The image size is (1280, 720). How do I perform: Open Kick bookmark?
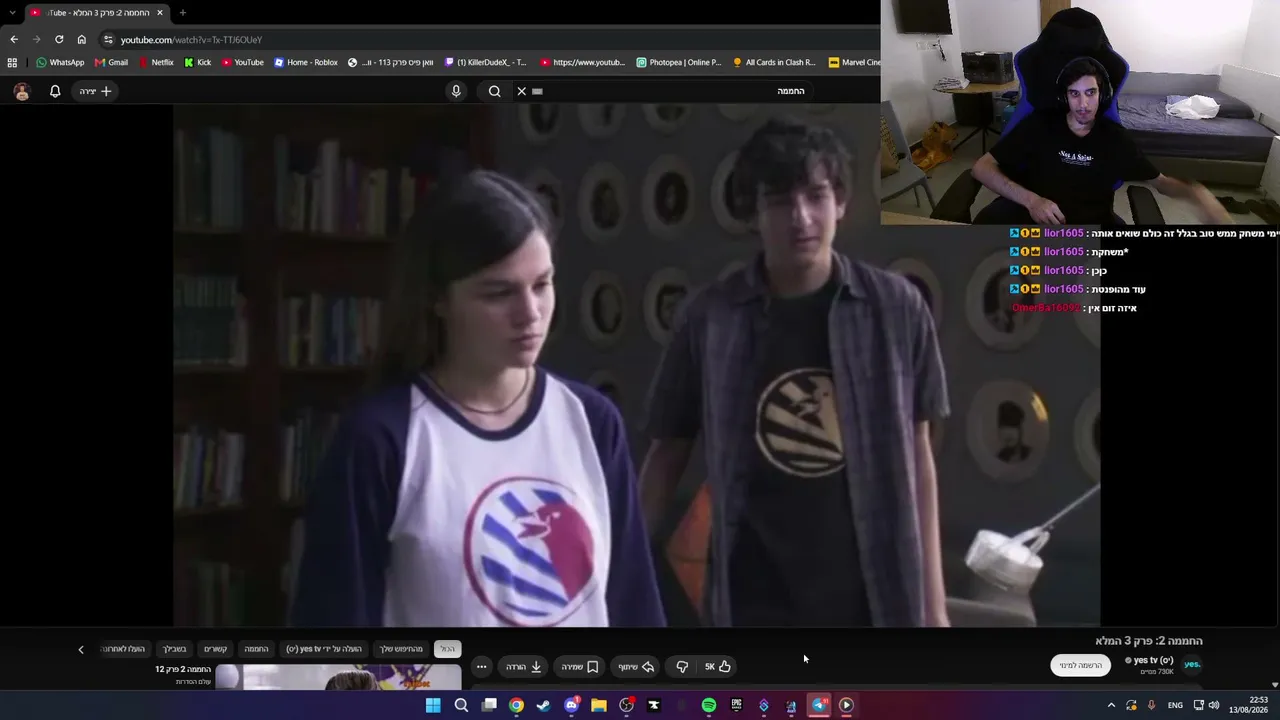tap(197, 62)
